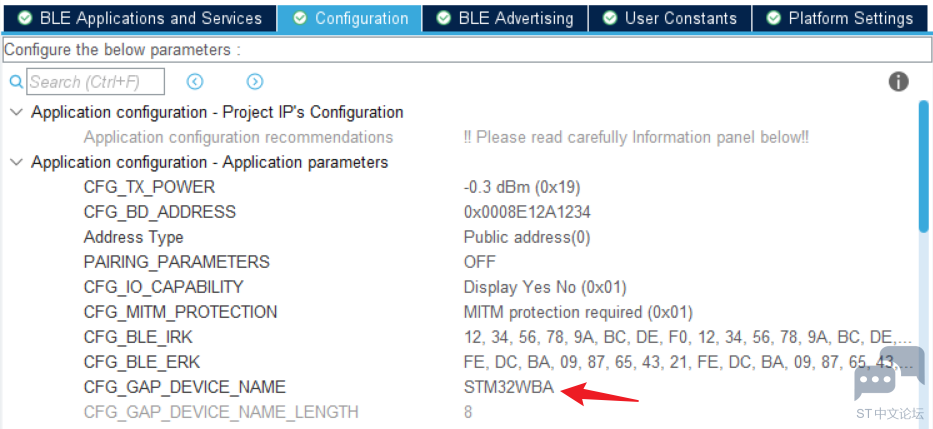Collapse Application parameters section

[18, 162]
